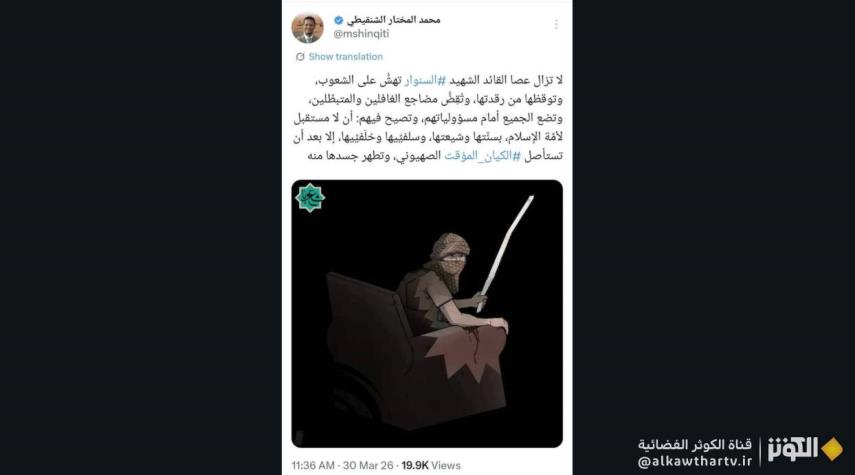Click the translate icon beside Show translation
This screenshot has height=475, width=855.
(300, 57)
